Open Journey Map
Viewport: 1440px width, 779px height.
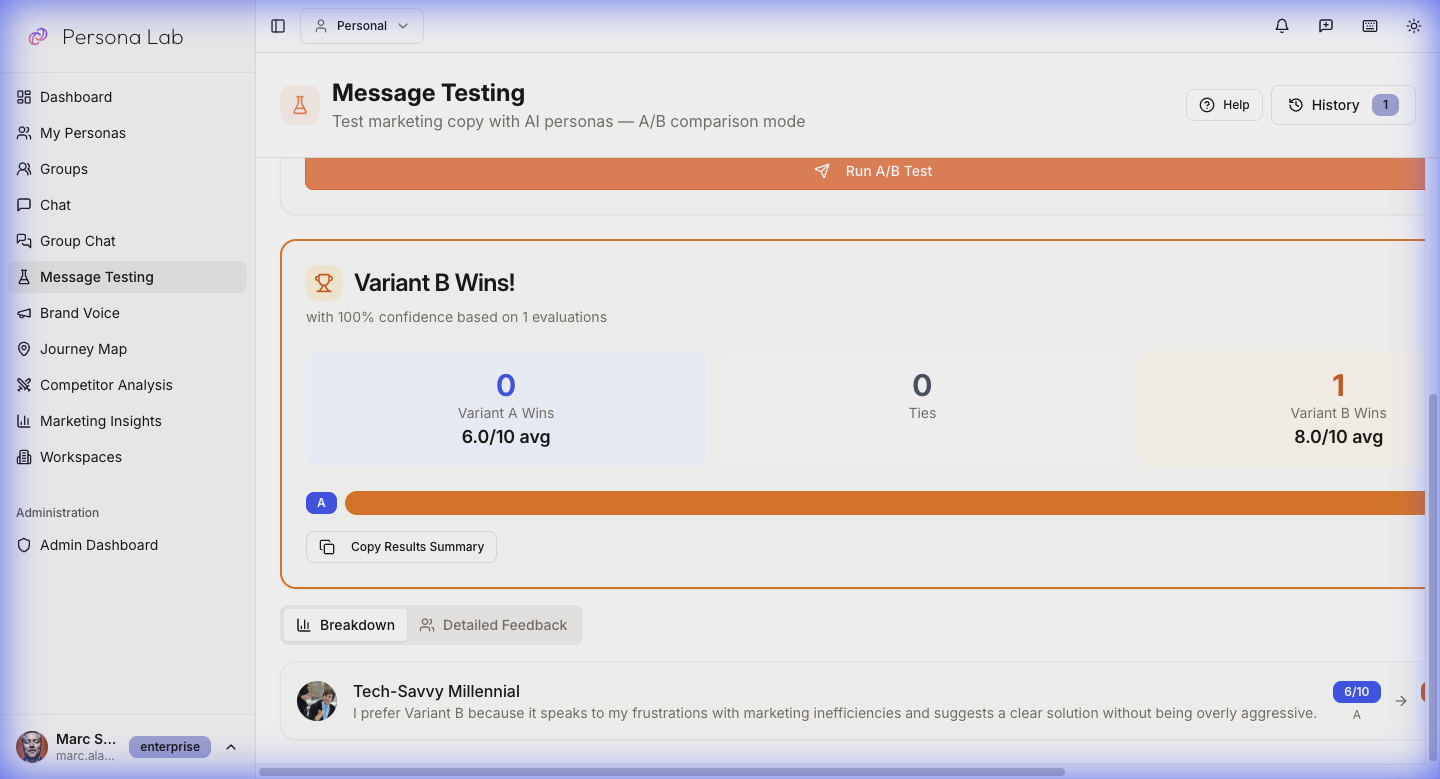127,349
